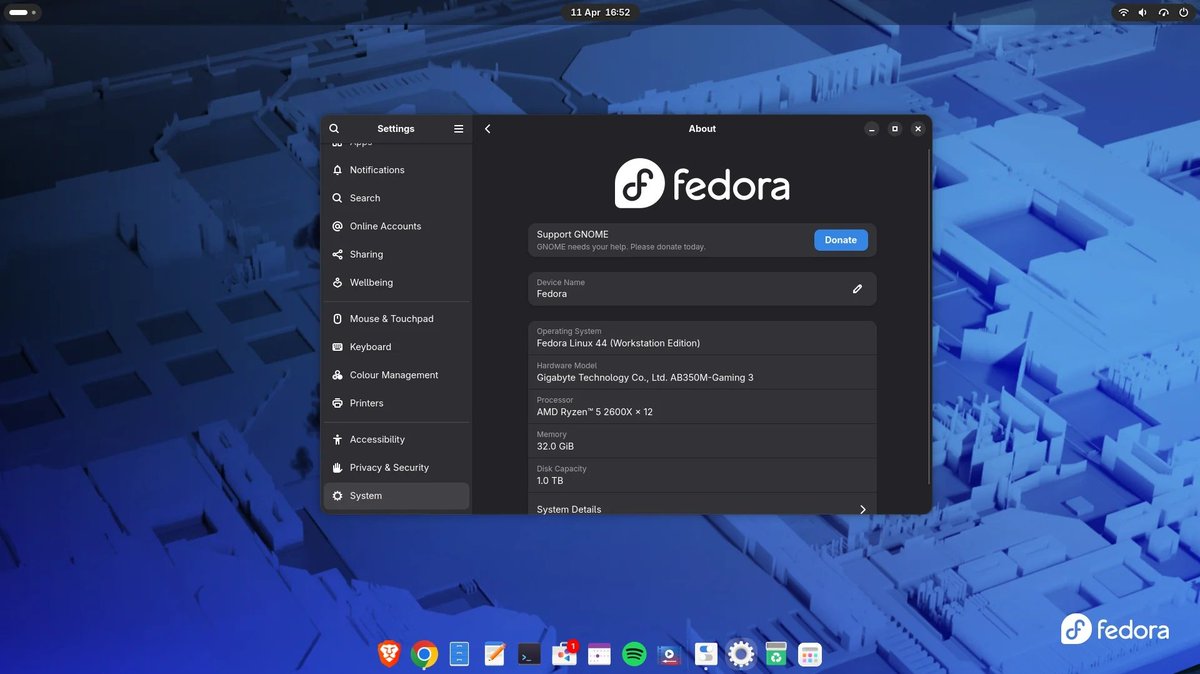This screenshot has height=674, width=1200.
Task: Open the toggle-switches tweaks dock icon
Action: (x=706, y=654)
